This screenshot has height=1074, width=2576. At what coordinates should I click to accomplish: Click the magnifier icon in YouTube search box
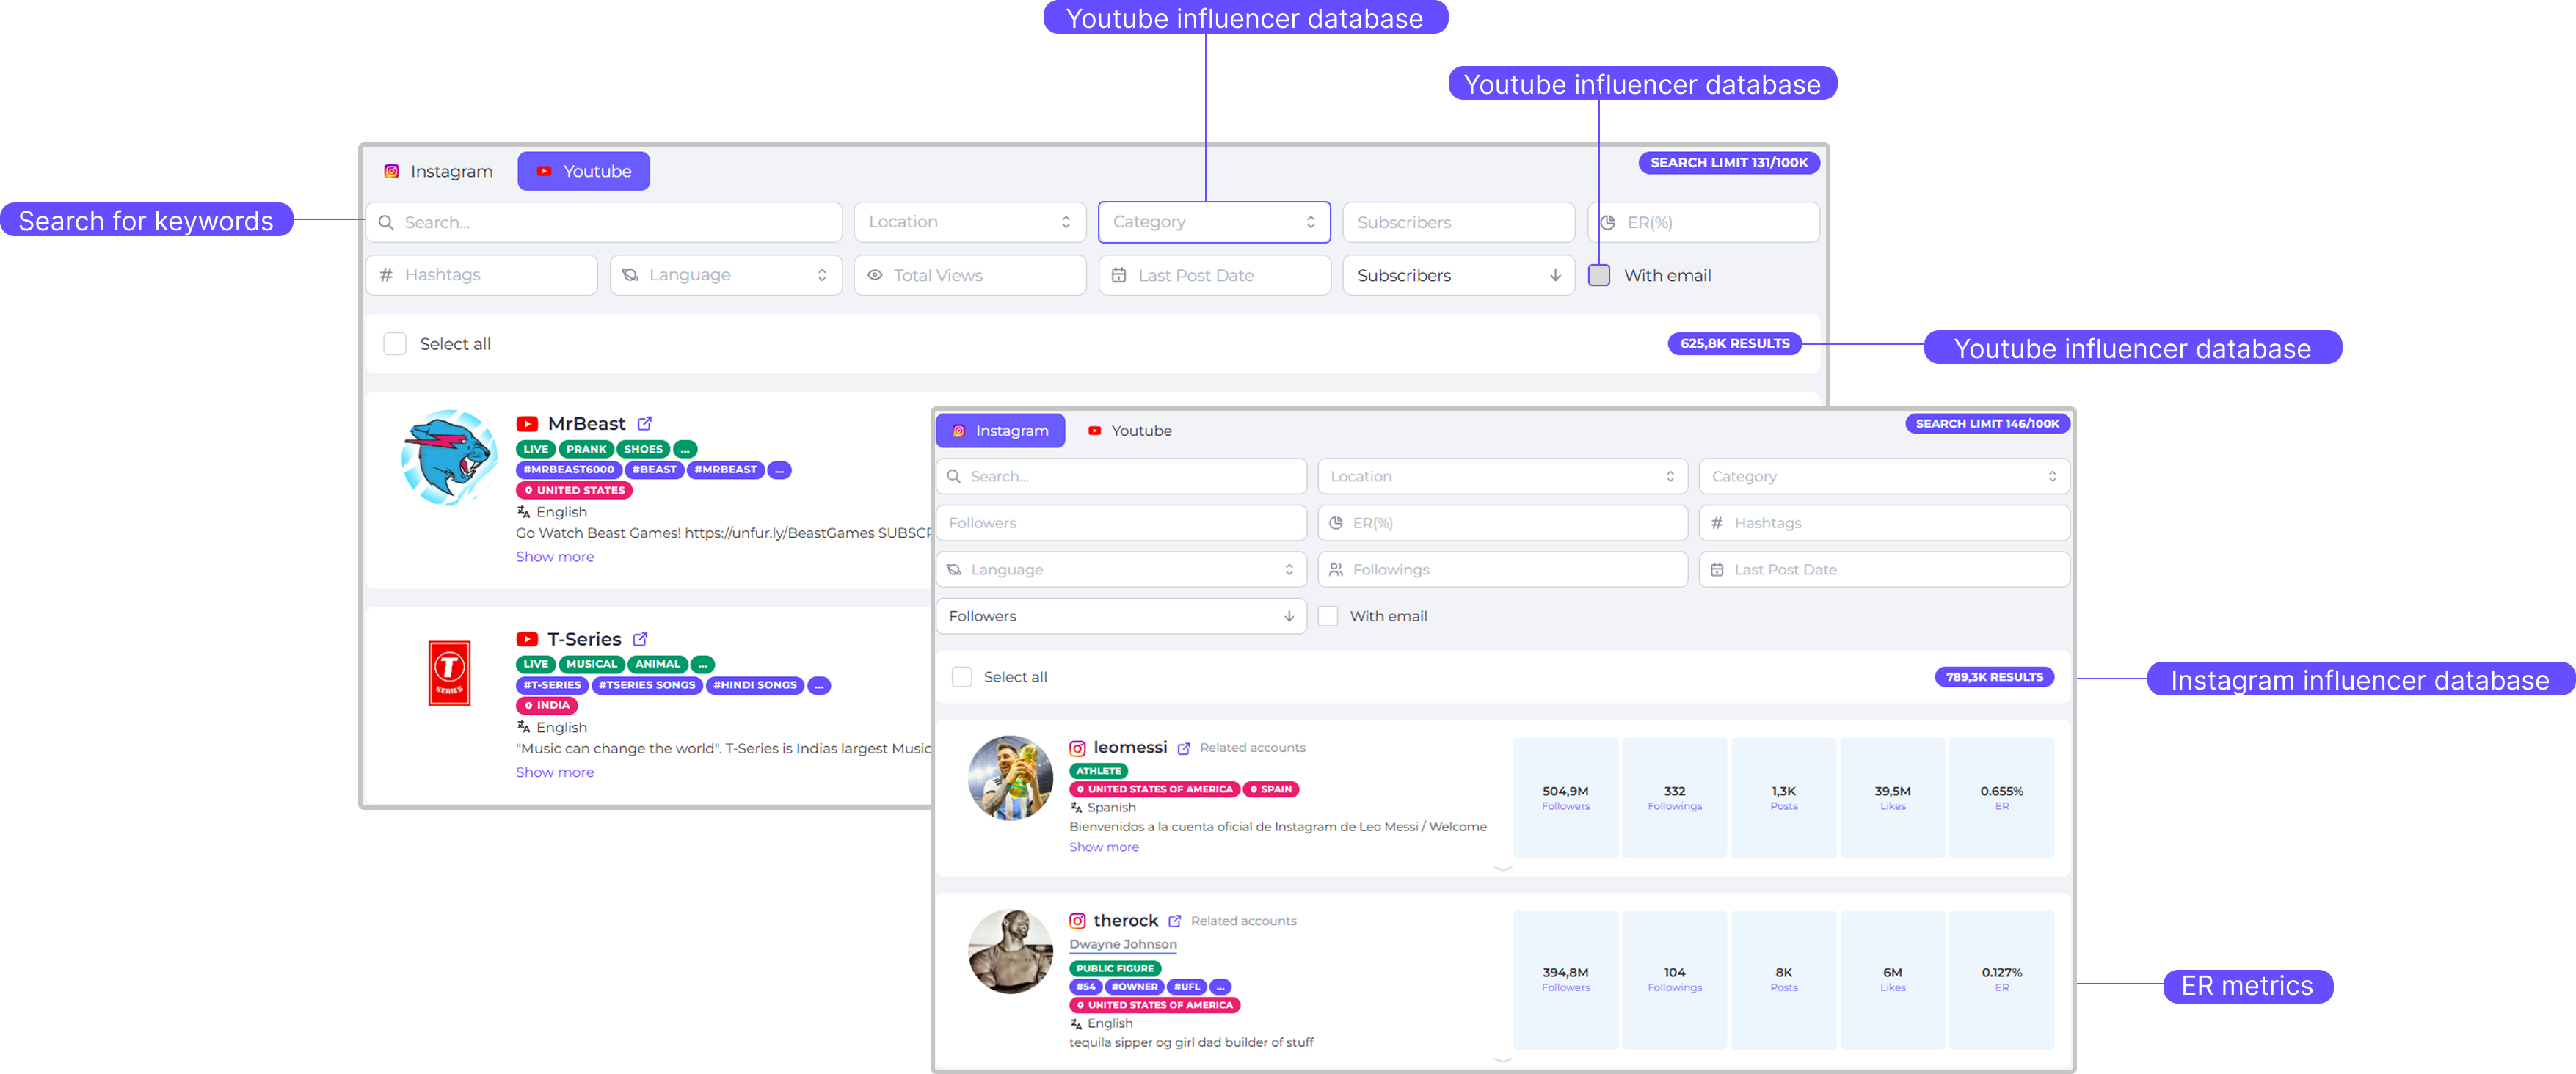pyautogui.click(x=386, y=223)
